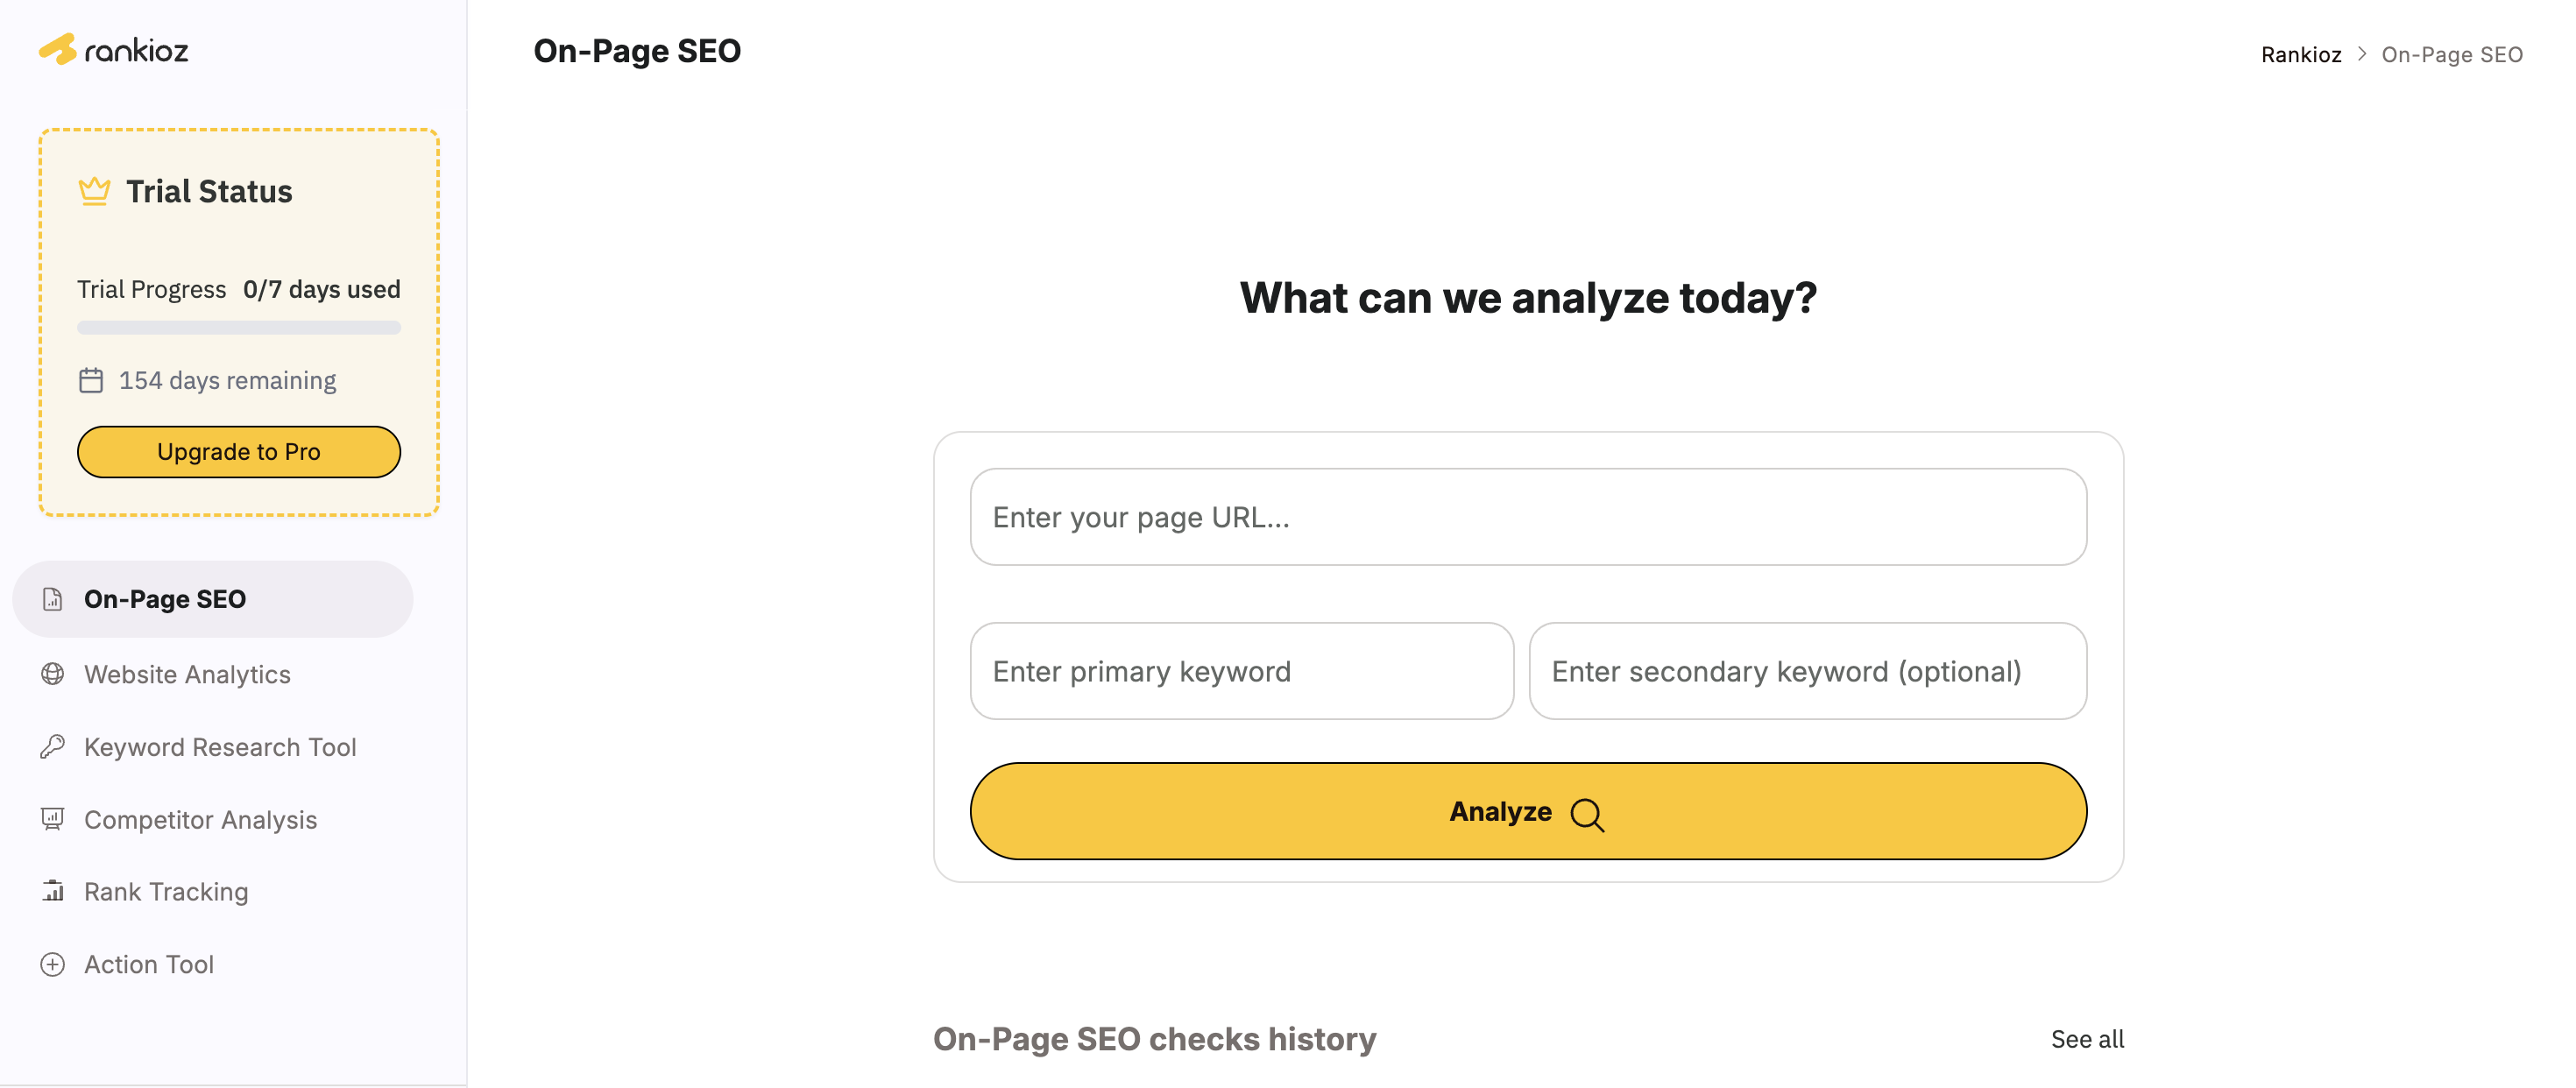Viewport: 2576px width, 1088px height.
Task: Go to Keyword Research Tool
Action: point(220,746)
